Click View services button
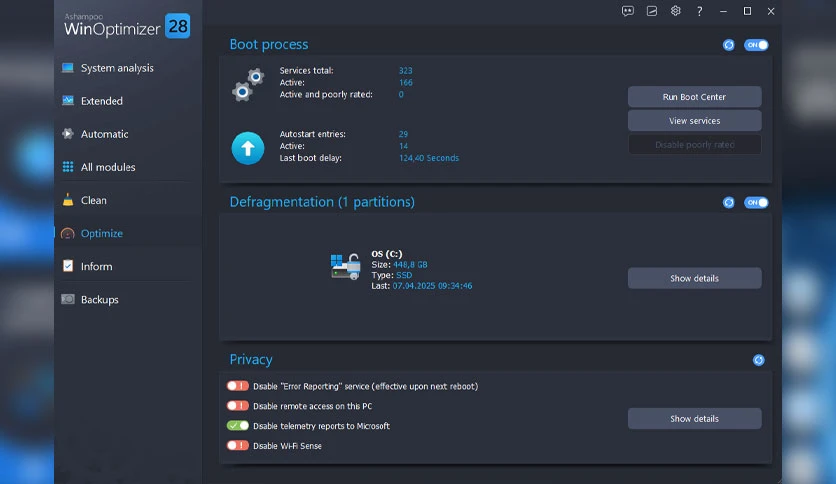The image size is (836, 484). tap(694, 120)
